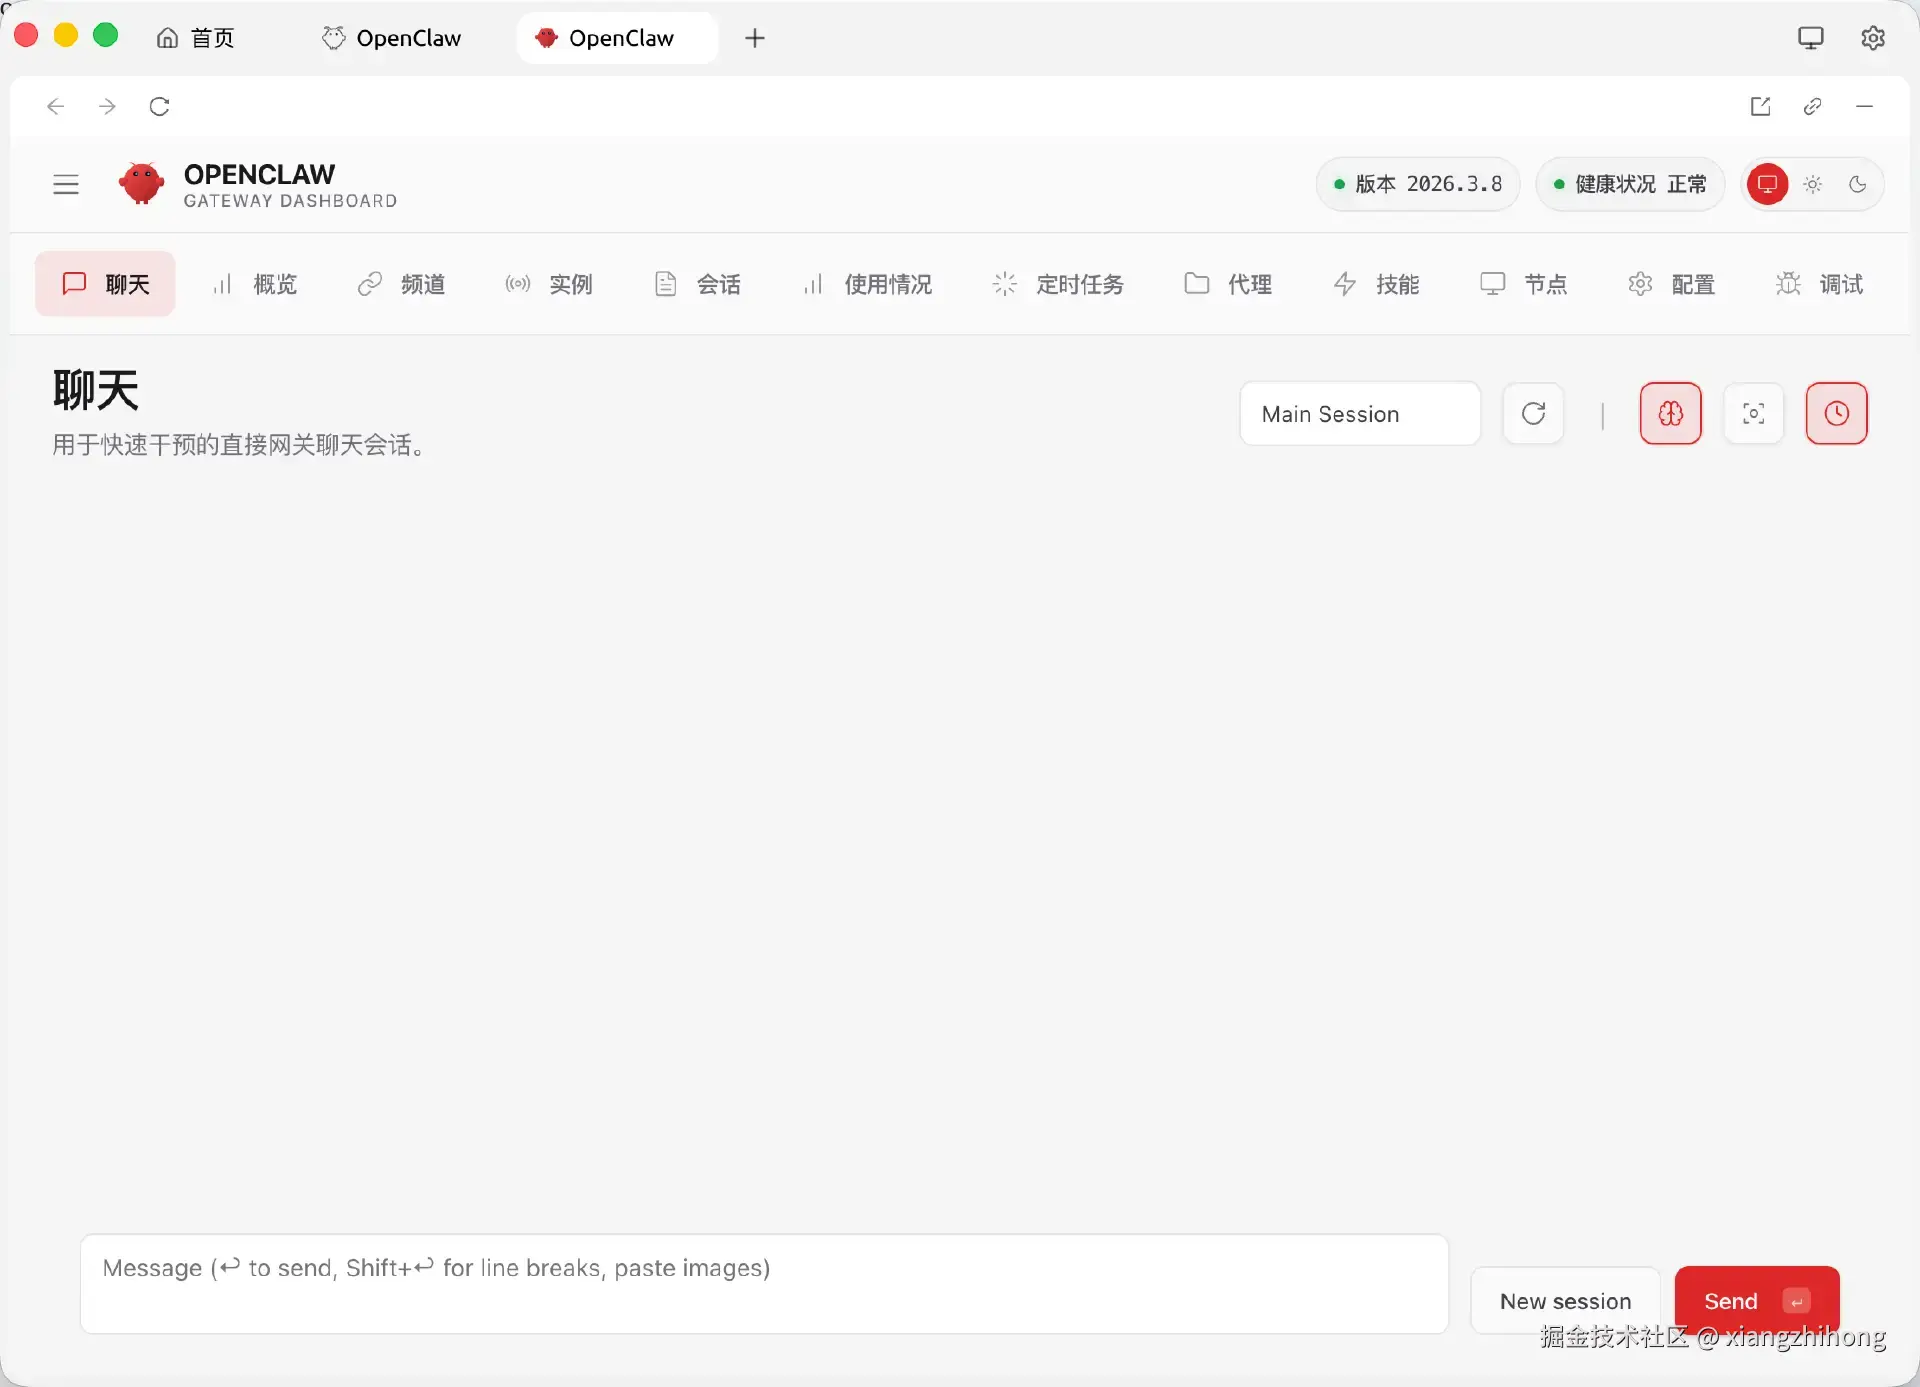Start a New session
This screenshot has height=1387, width=1920.
1565,1300
